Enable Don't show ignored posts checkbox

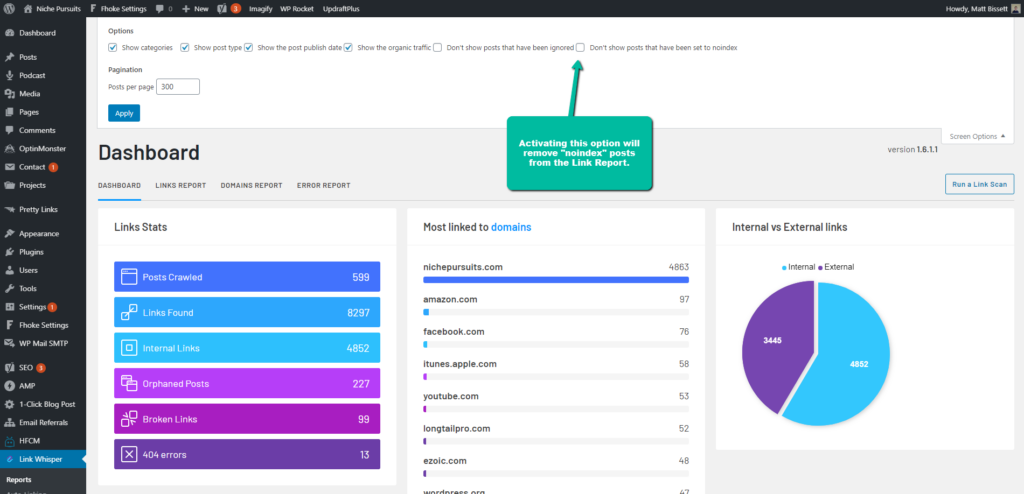pos(438,48)
